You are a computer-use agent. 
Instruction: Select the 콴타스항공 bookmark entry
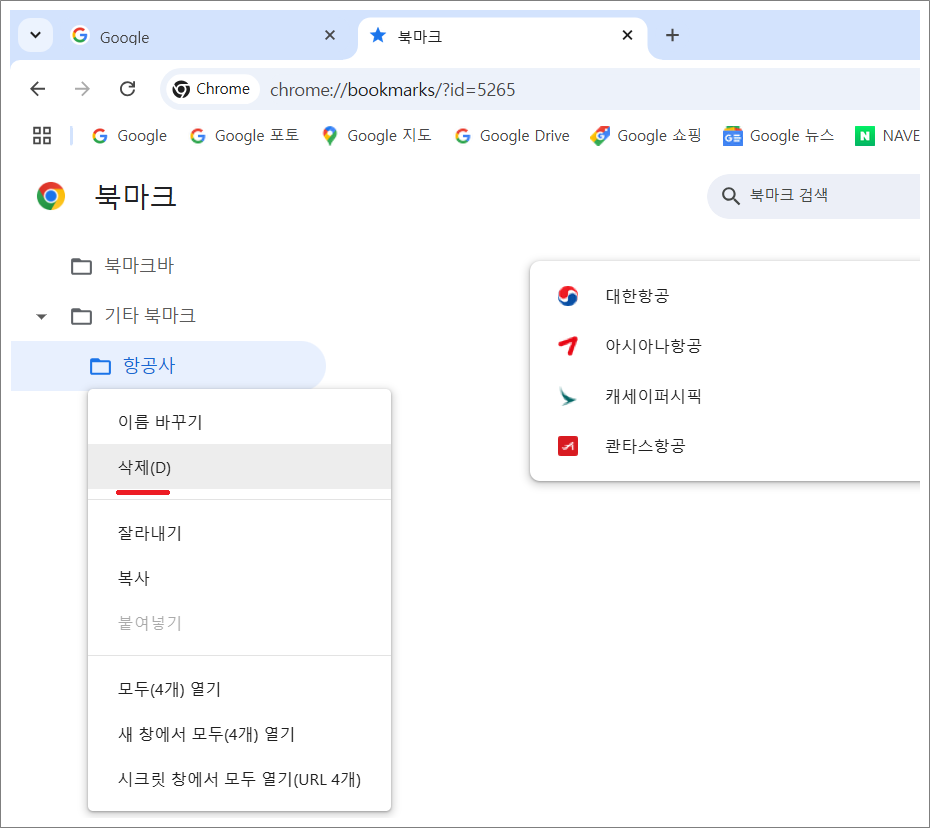click(727, 445)
